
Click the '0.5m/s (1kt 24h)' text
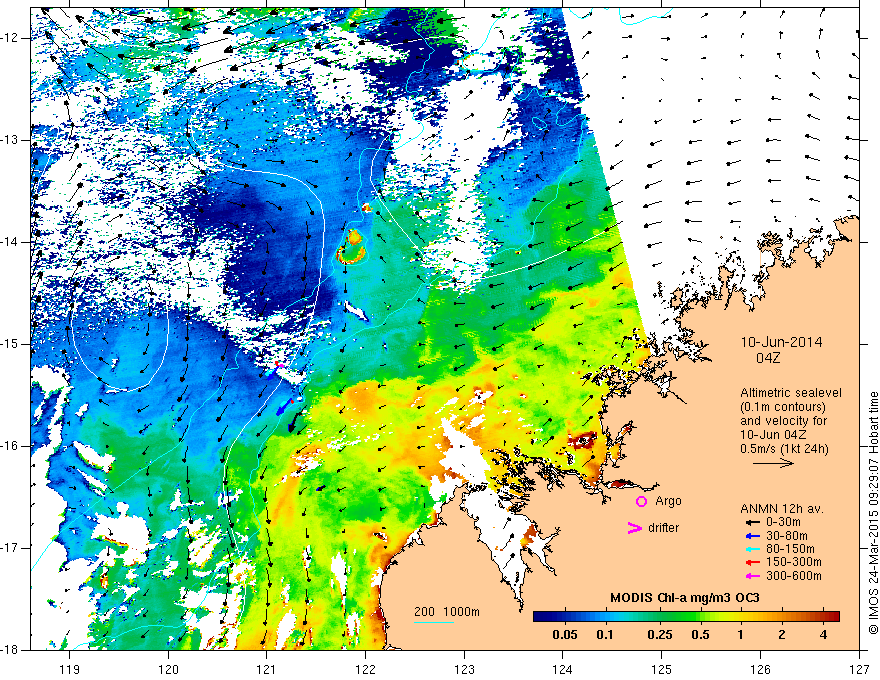click(784, 448)
